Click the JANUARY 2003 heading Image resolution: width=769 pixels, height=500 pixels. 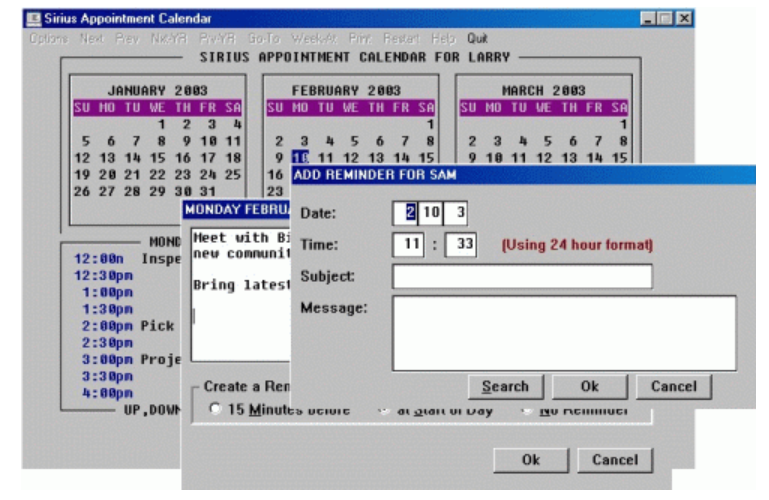[157, 91]
